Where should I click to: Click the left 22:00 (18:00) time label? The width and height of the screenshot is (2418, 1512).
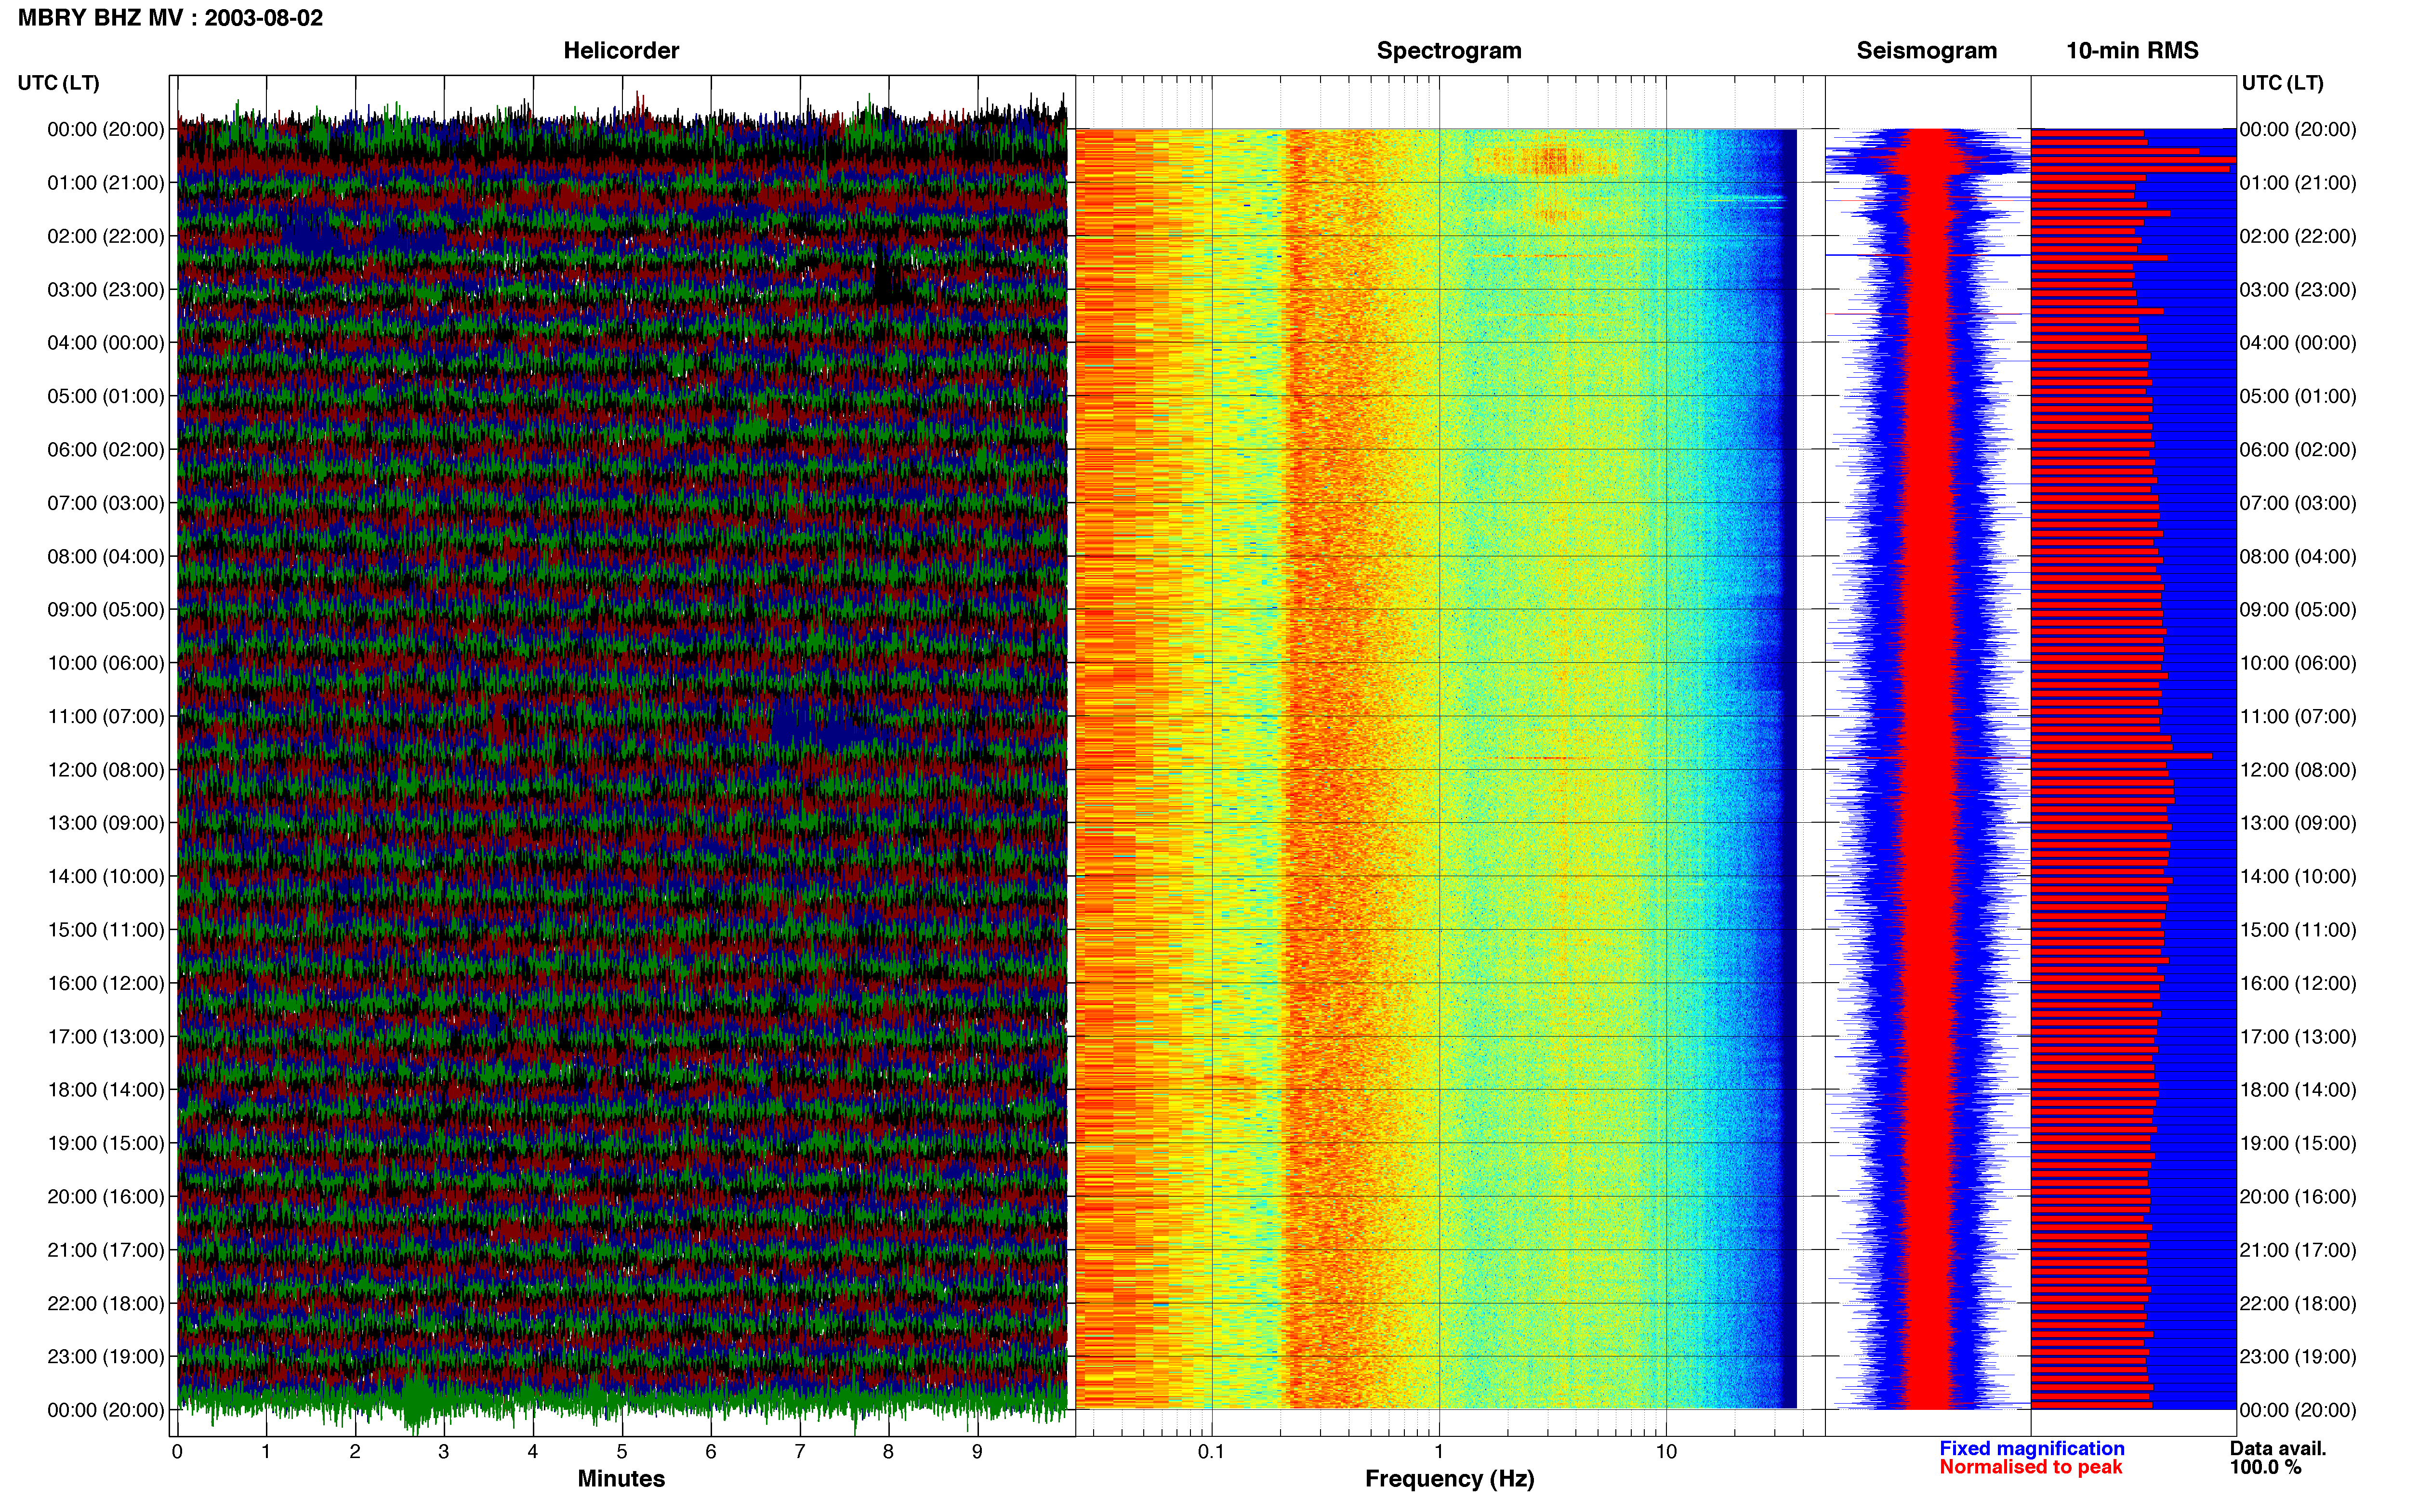coord(106,1303)
